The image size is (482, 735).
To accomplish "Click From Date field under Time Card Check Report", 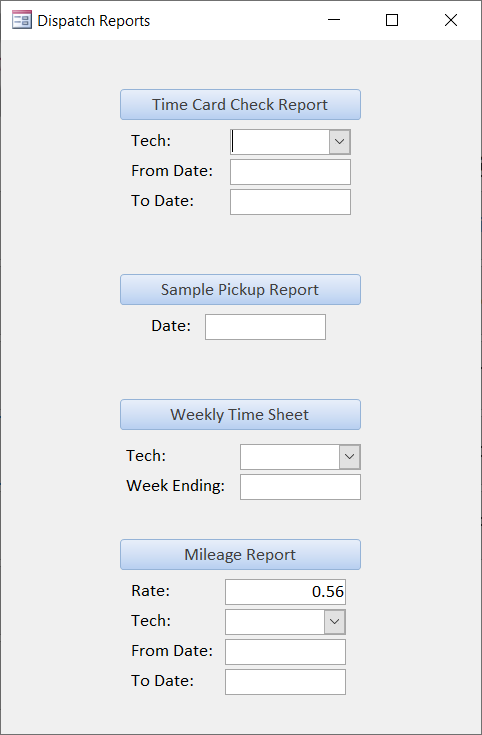I will coord(290,172).
